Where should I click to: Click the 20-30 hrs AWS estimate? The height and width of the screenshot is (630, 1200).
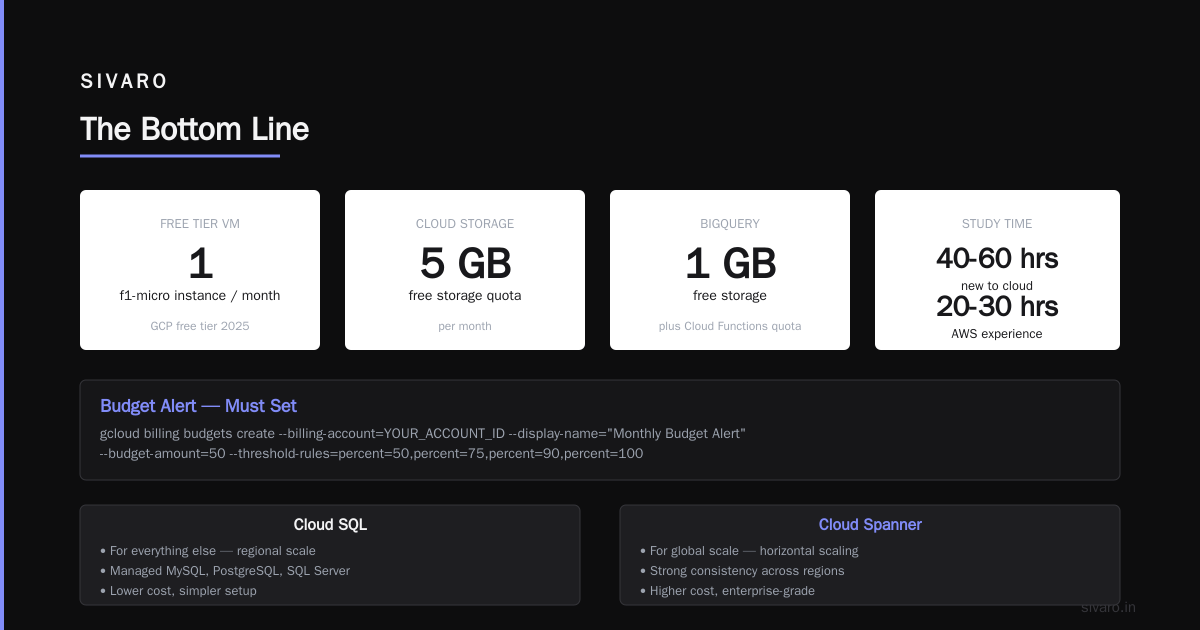coord(997,306)
